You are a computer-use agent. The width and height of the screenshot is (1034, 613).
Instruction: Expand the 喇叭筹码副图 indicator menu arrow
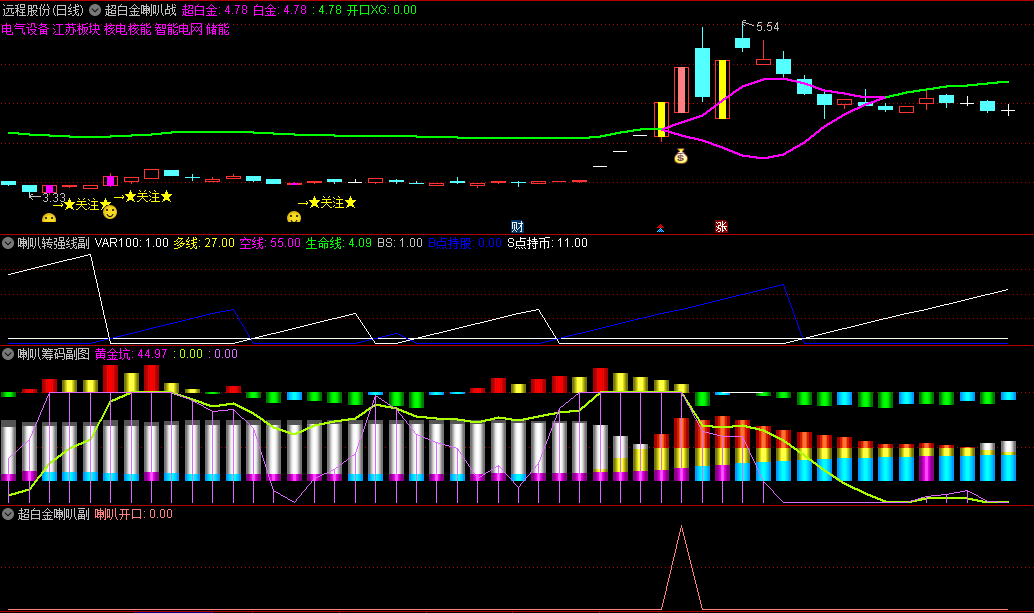point(8,354)
